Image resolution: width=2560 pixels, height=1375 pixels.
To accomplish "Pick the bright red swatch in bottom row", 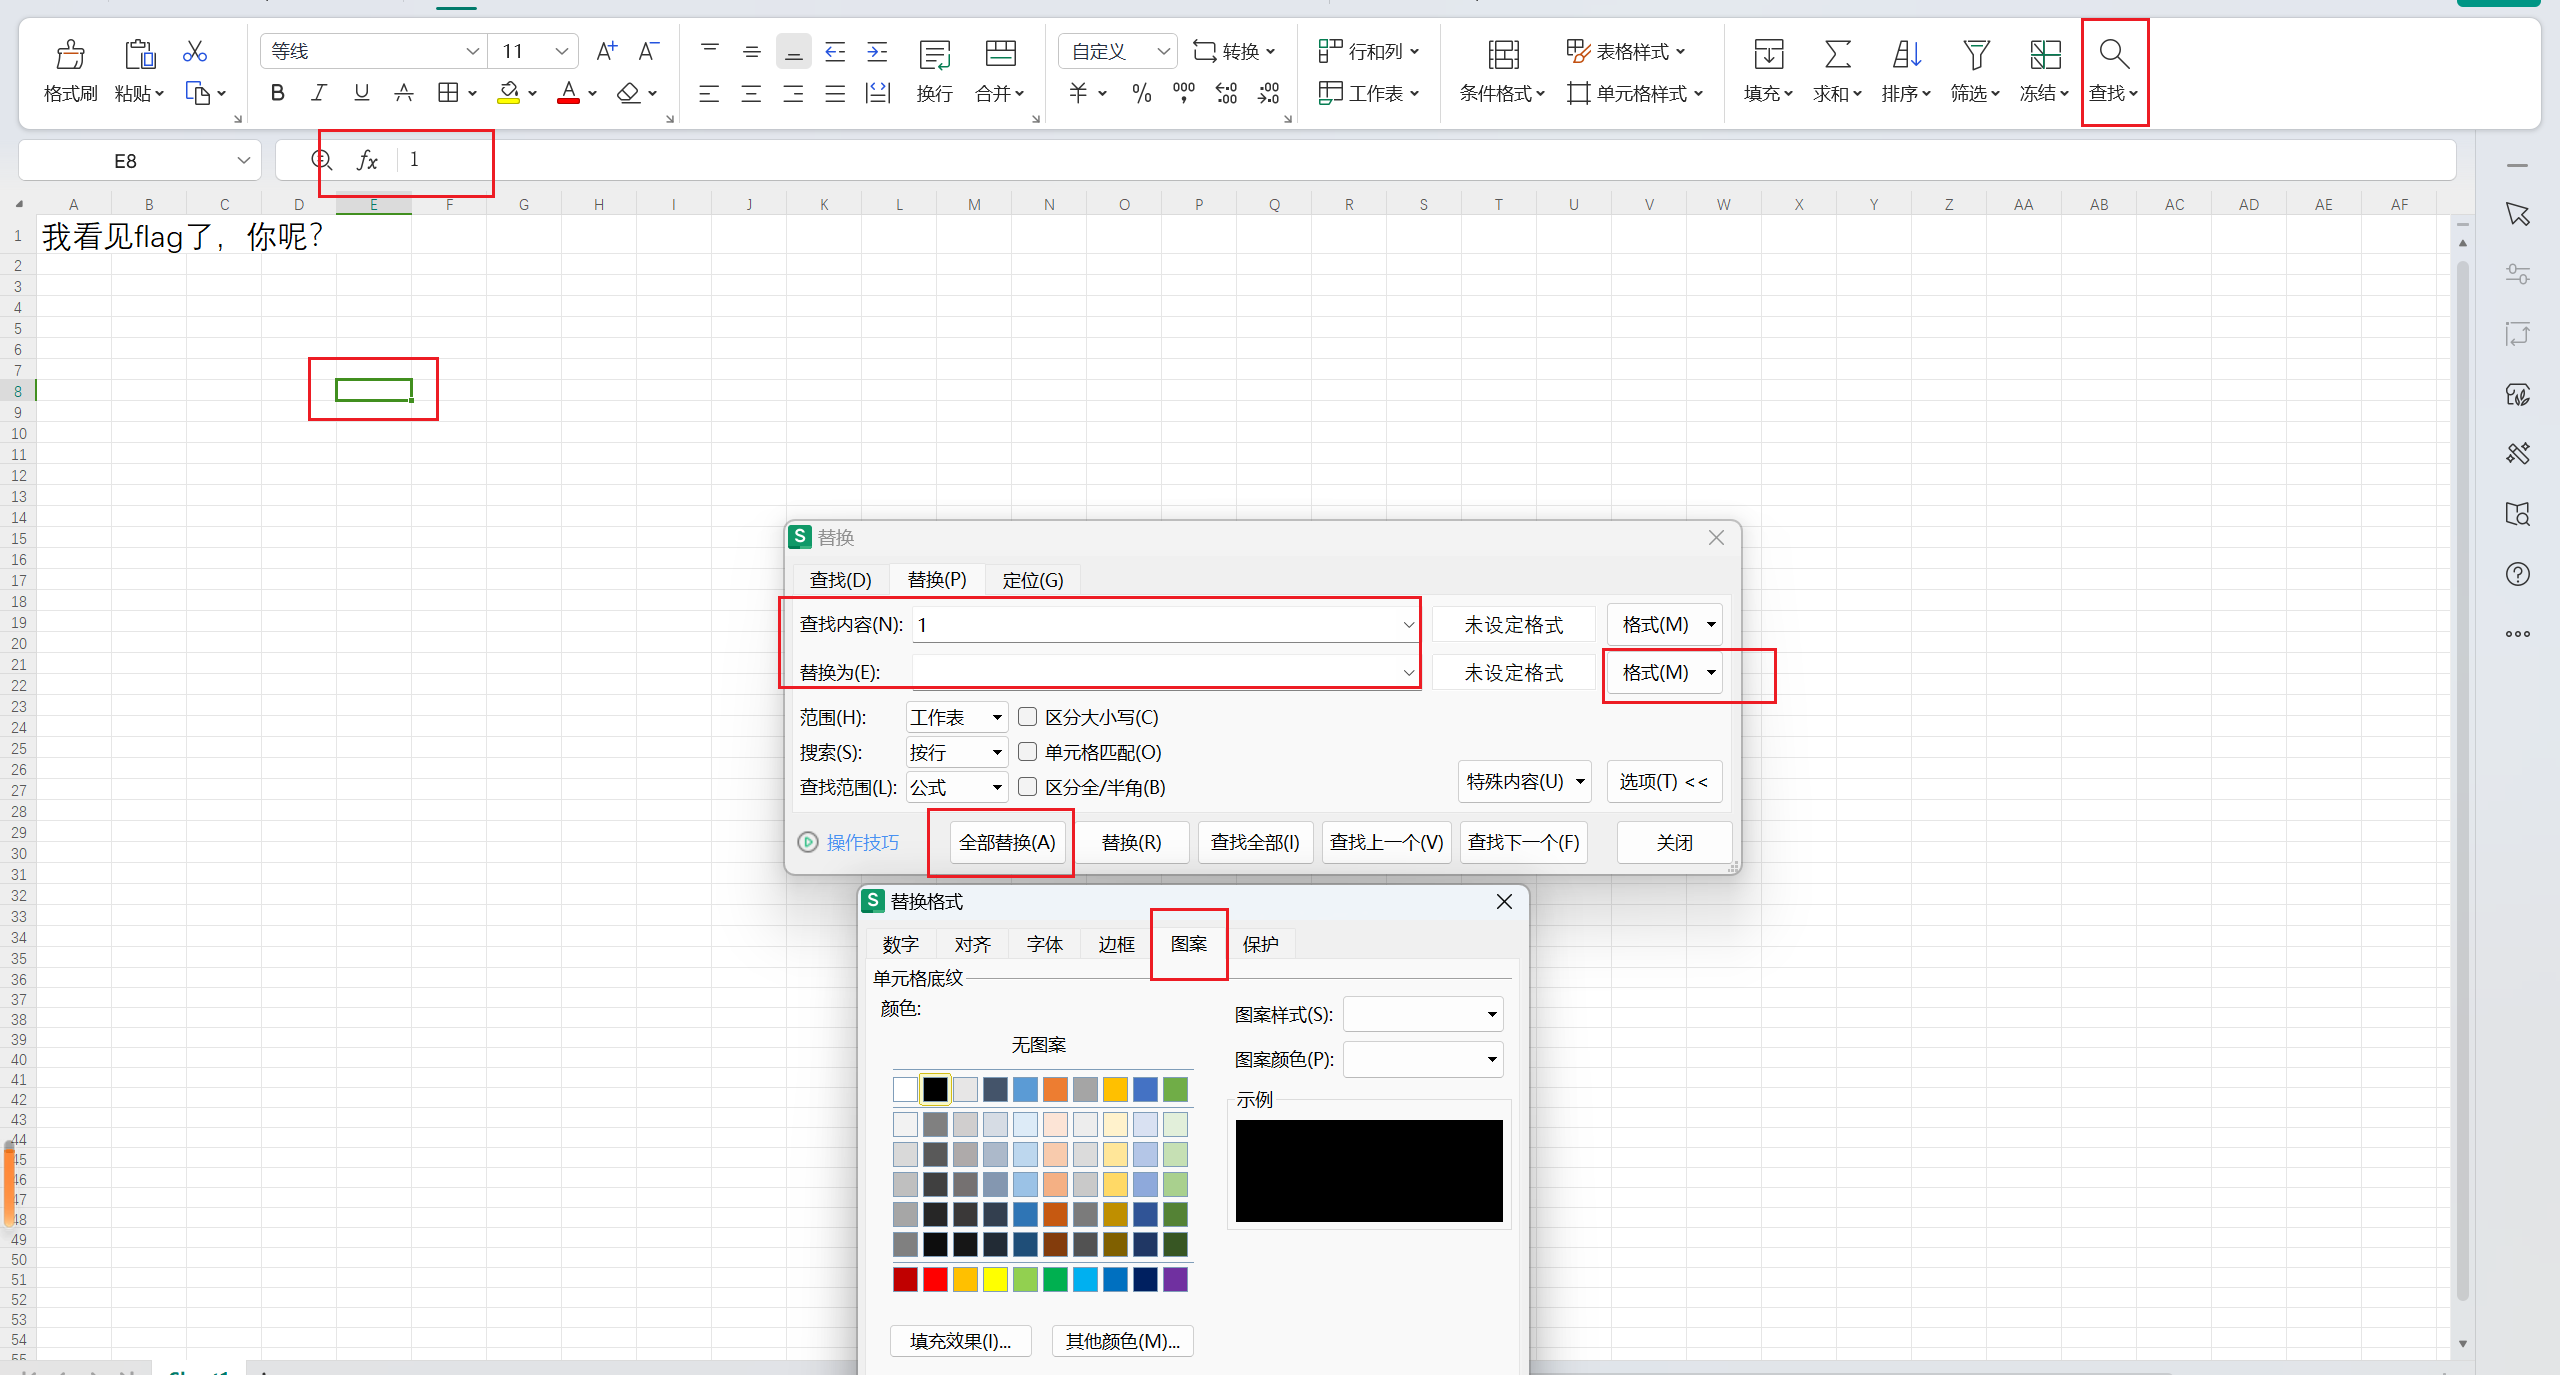I will (x=935, y=1279).
